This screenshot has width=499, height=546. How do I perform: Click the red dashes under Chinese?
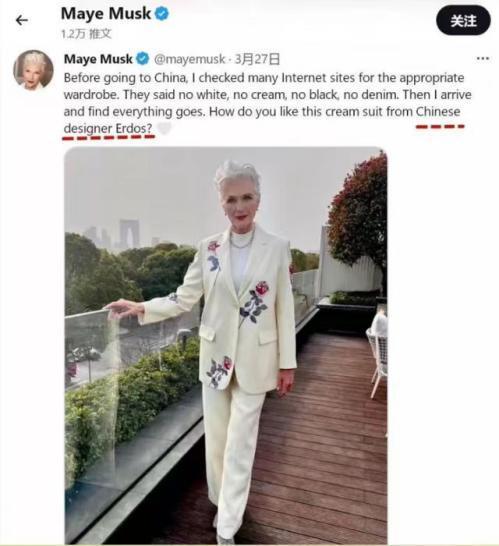[x=440, y=126]
